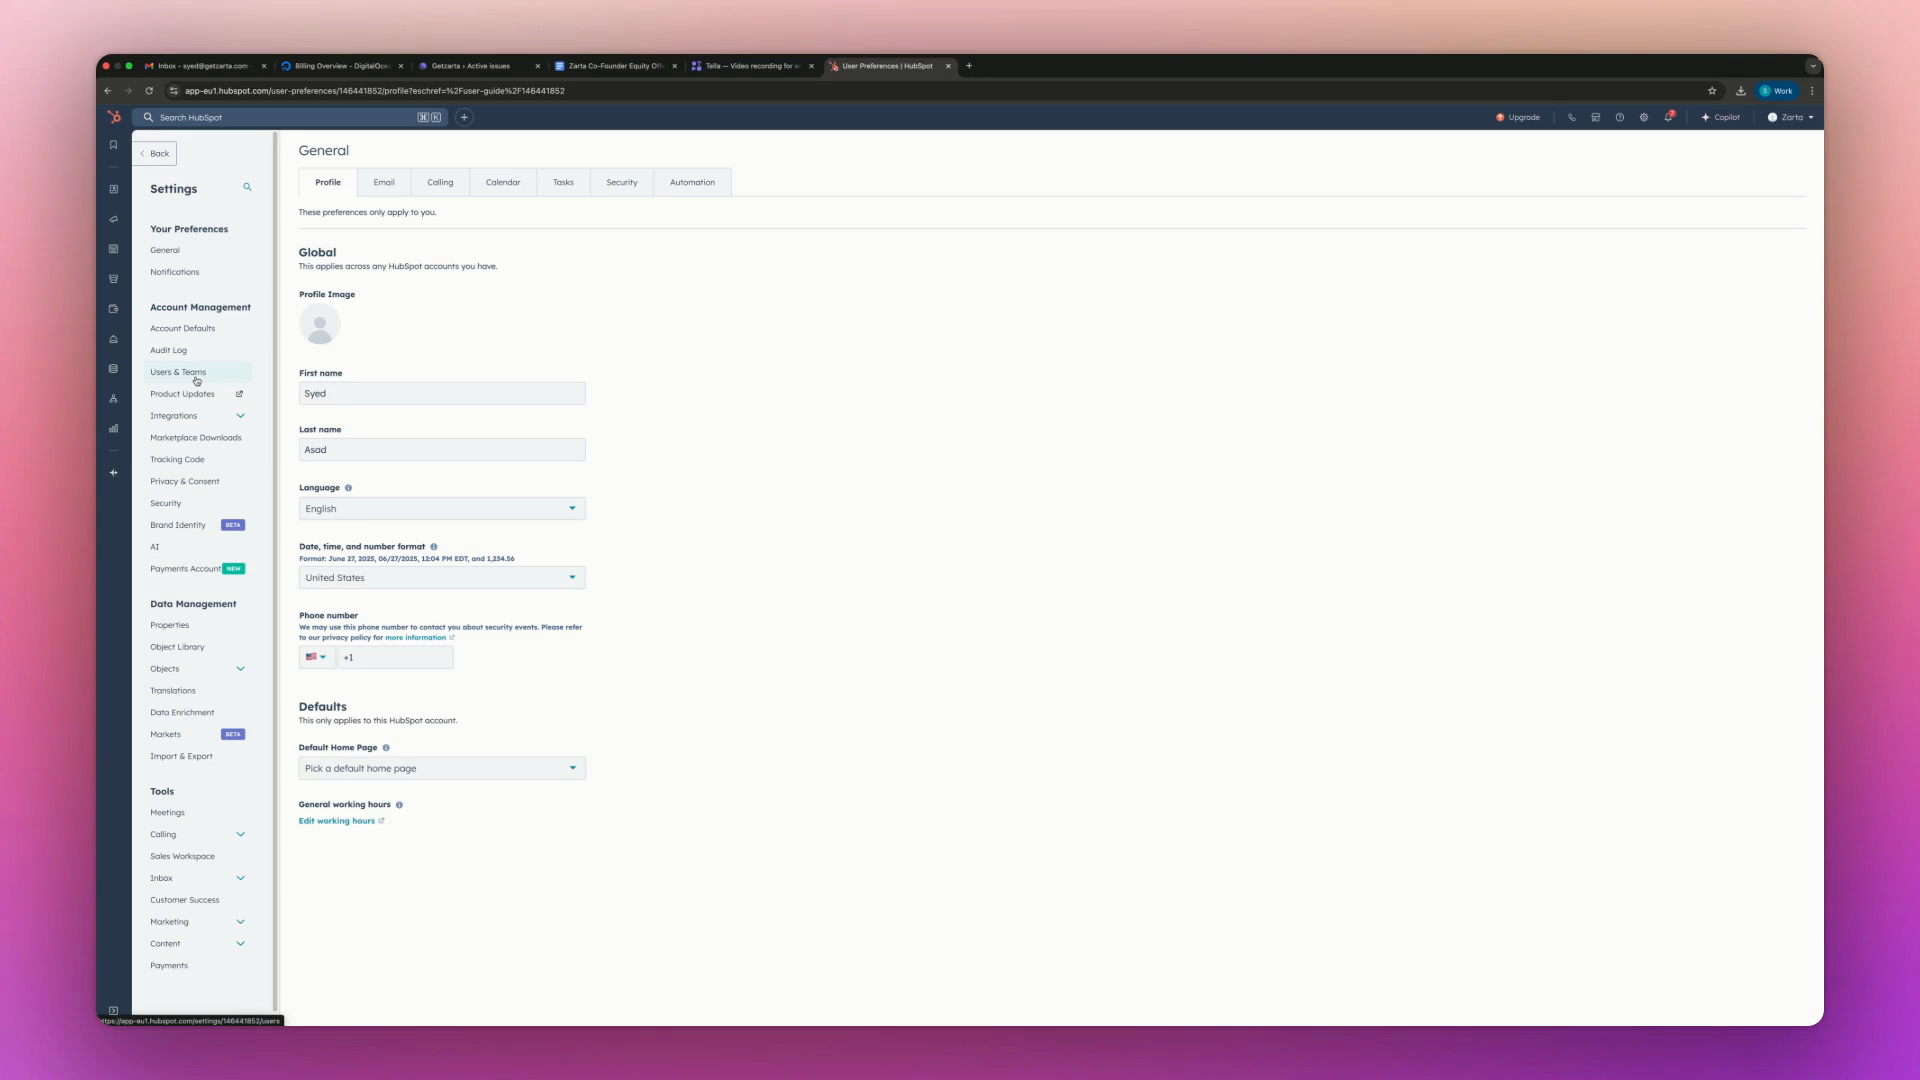Open Automation workflow icon in left rail
The image size is (1920, 1080).
pos(113,399)
